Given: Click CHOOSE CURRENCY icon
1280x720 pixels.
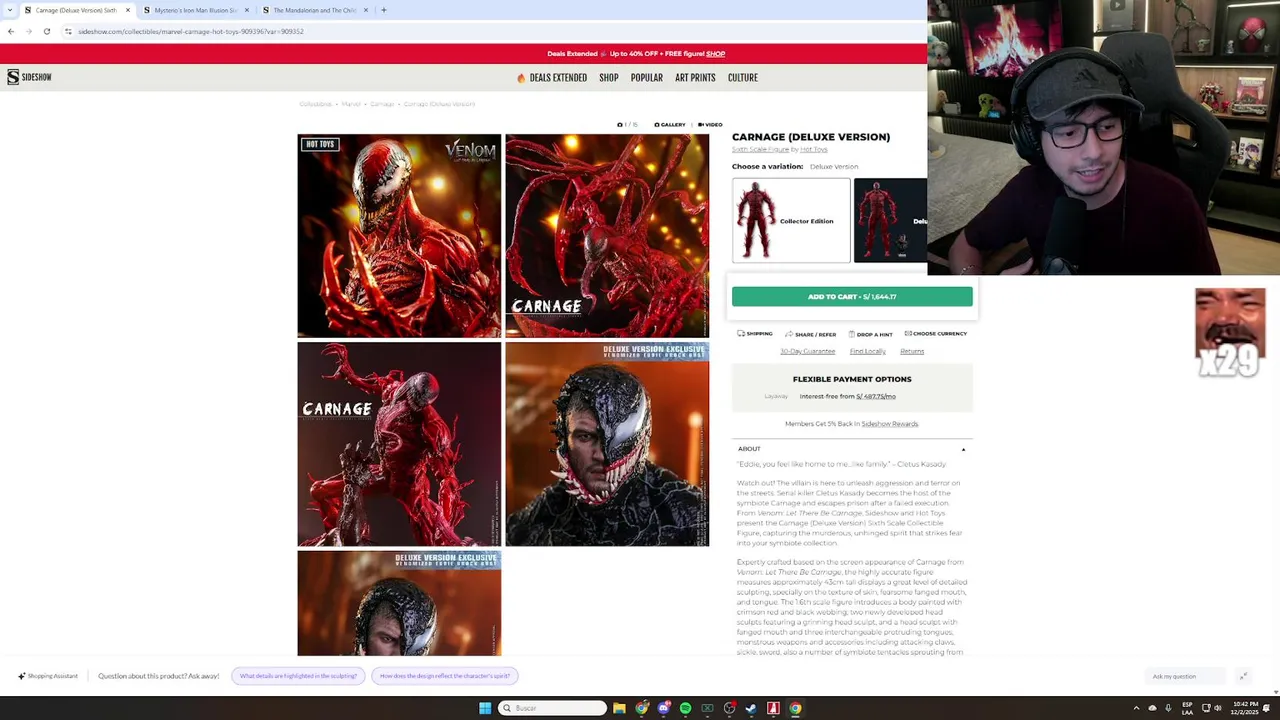Looking at the screenshot, I should click(x=935, y=334).
